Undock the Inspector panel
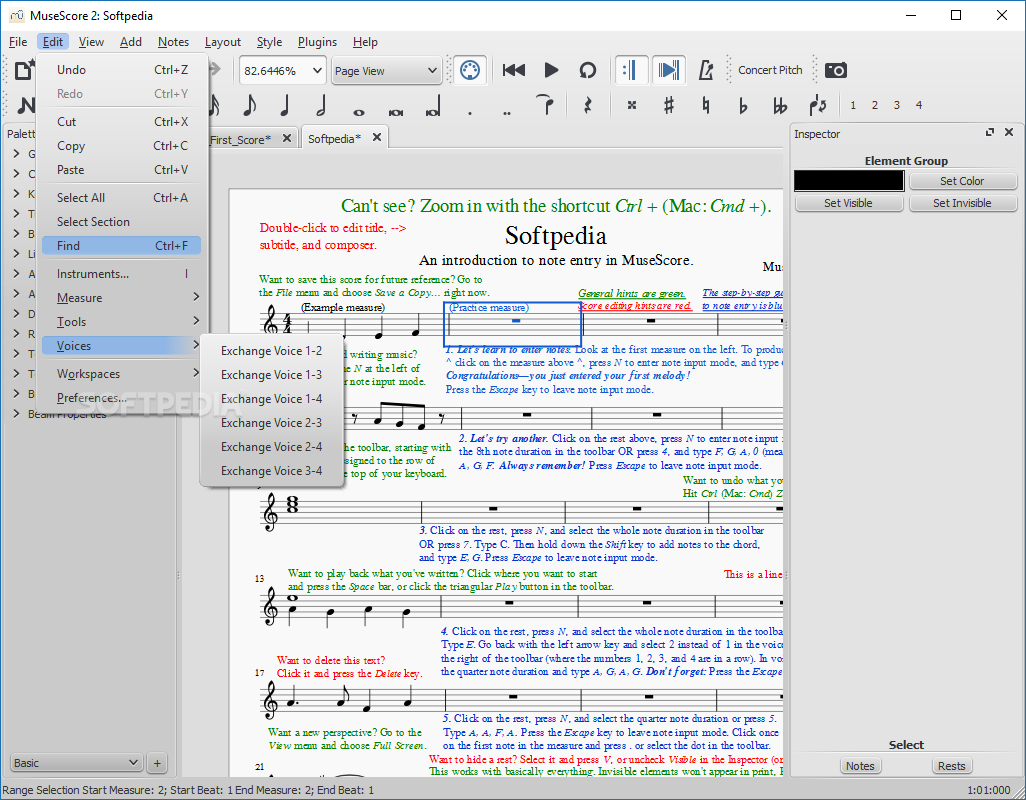Image resolution: width=1026 pixels, height=800 pixels. [990, 132]
